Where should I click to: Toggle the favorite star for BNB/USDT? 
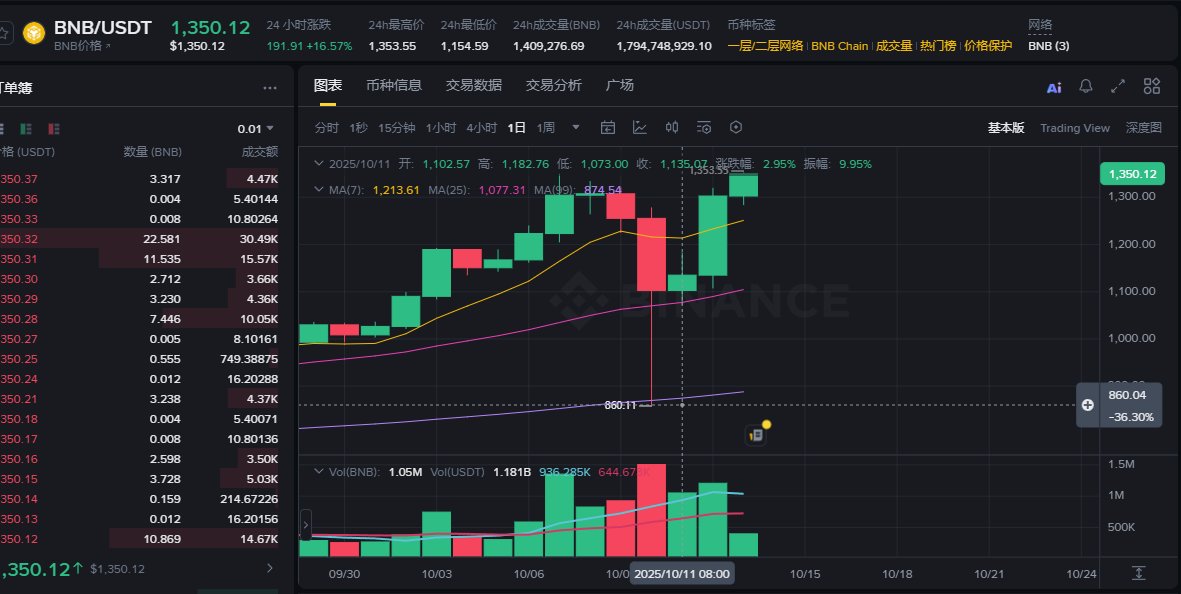pos(4,34)
